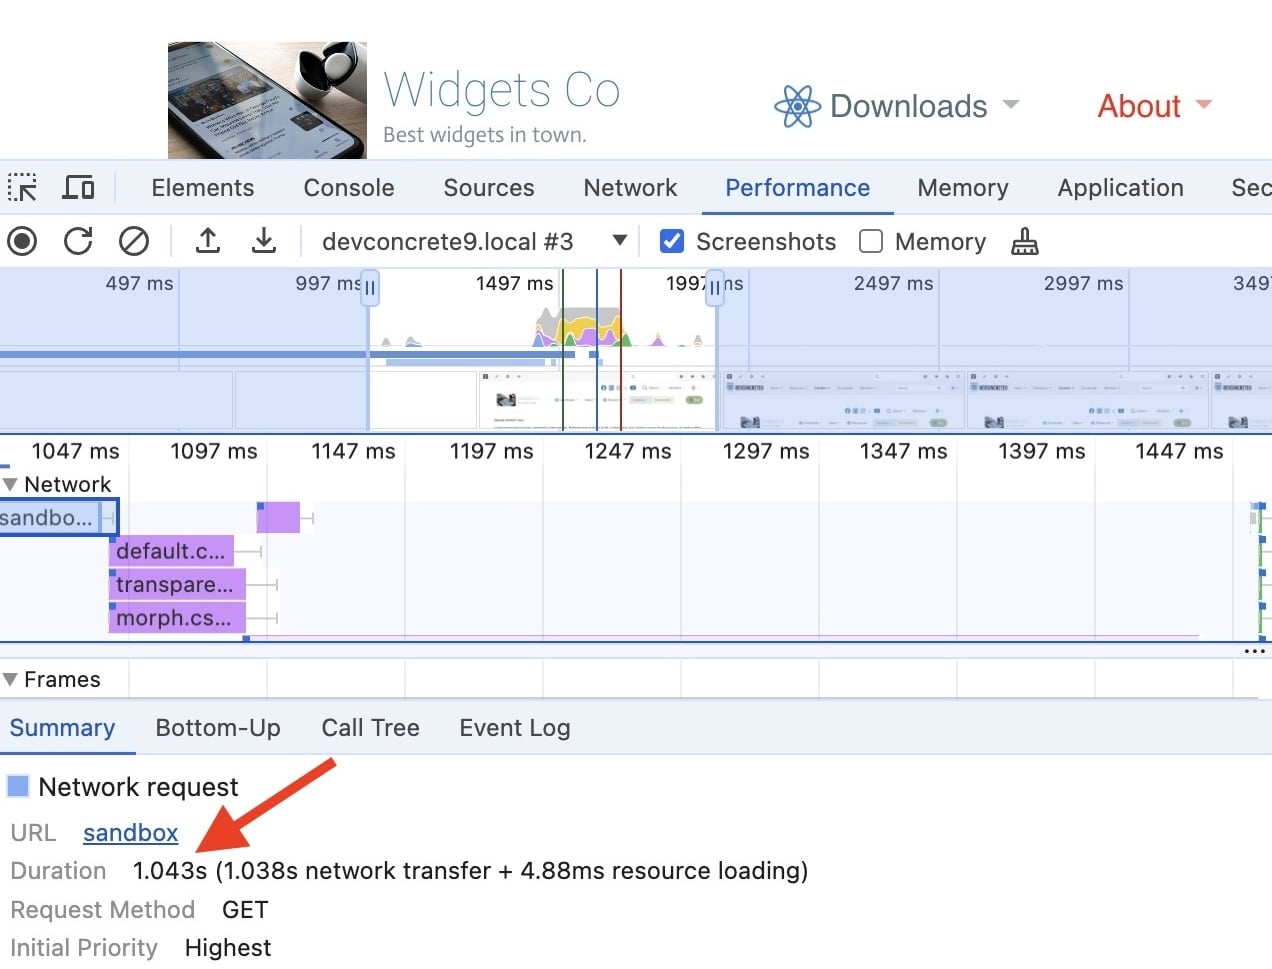Select the morph.cs... network request bar
1272x969 pixels.
[176, 618]
